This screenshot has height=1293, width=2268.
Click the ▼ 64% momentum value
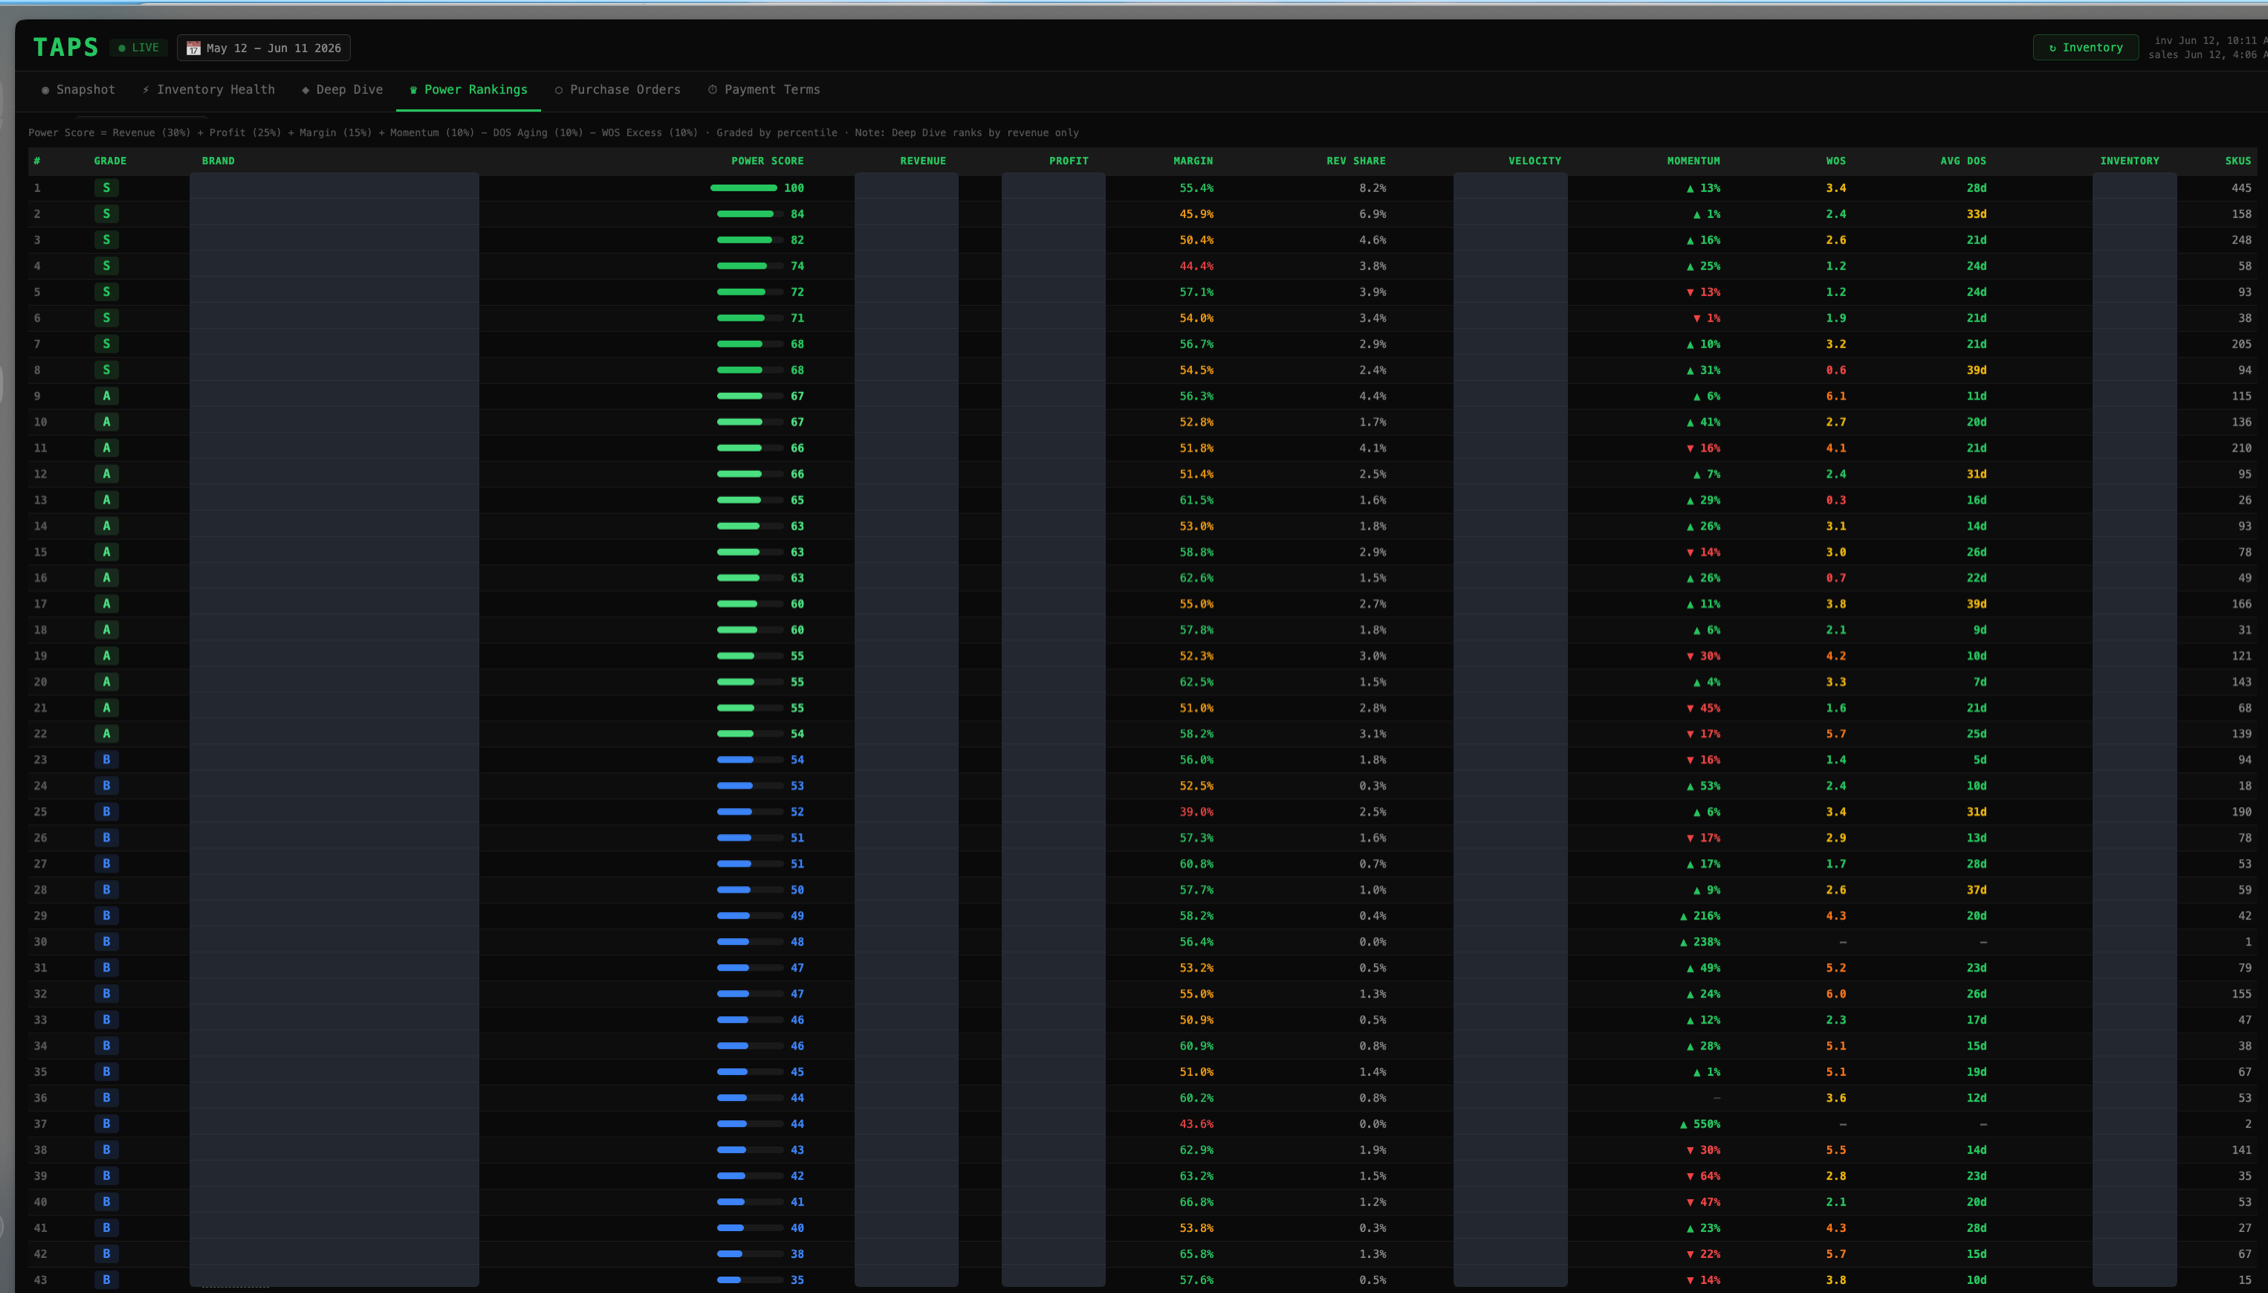[x=1704, y=1176]
